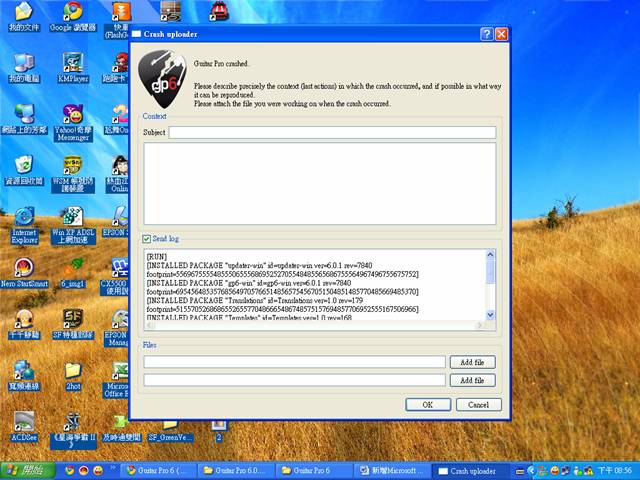
Task: Select the broadband connection desktop icon
Action: [24, 376]
